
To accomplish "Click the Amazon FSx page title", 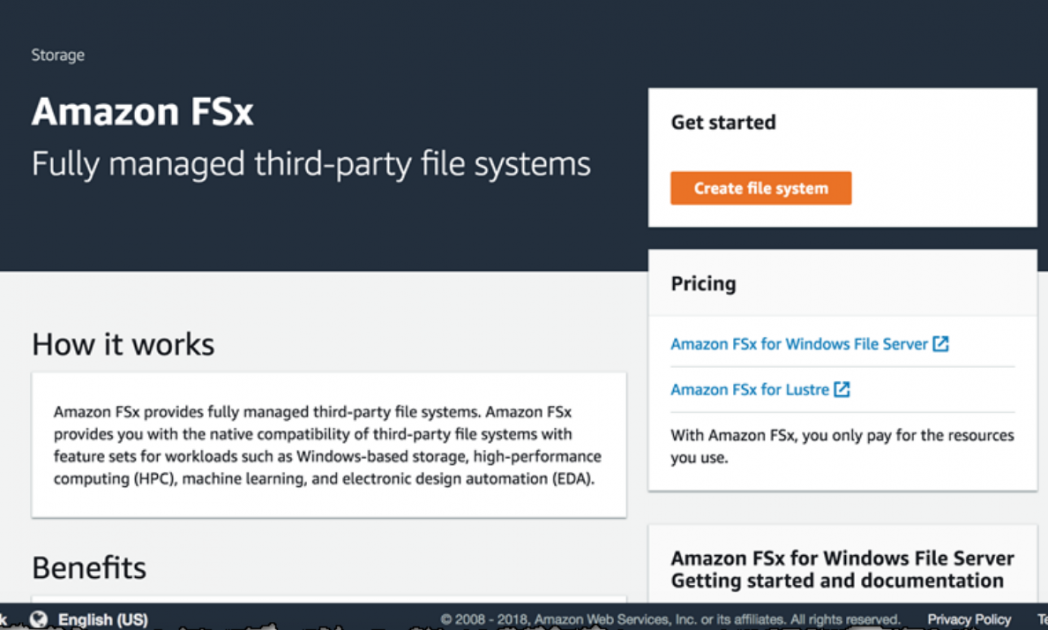I will (141, 111).
